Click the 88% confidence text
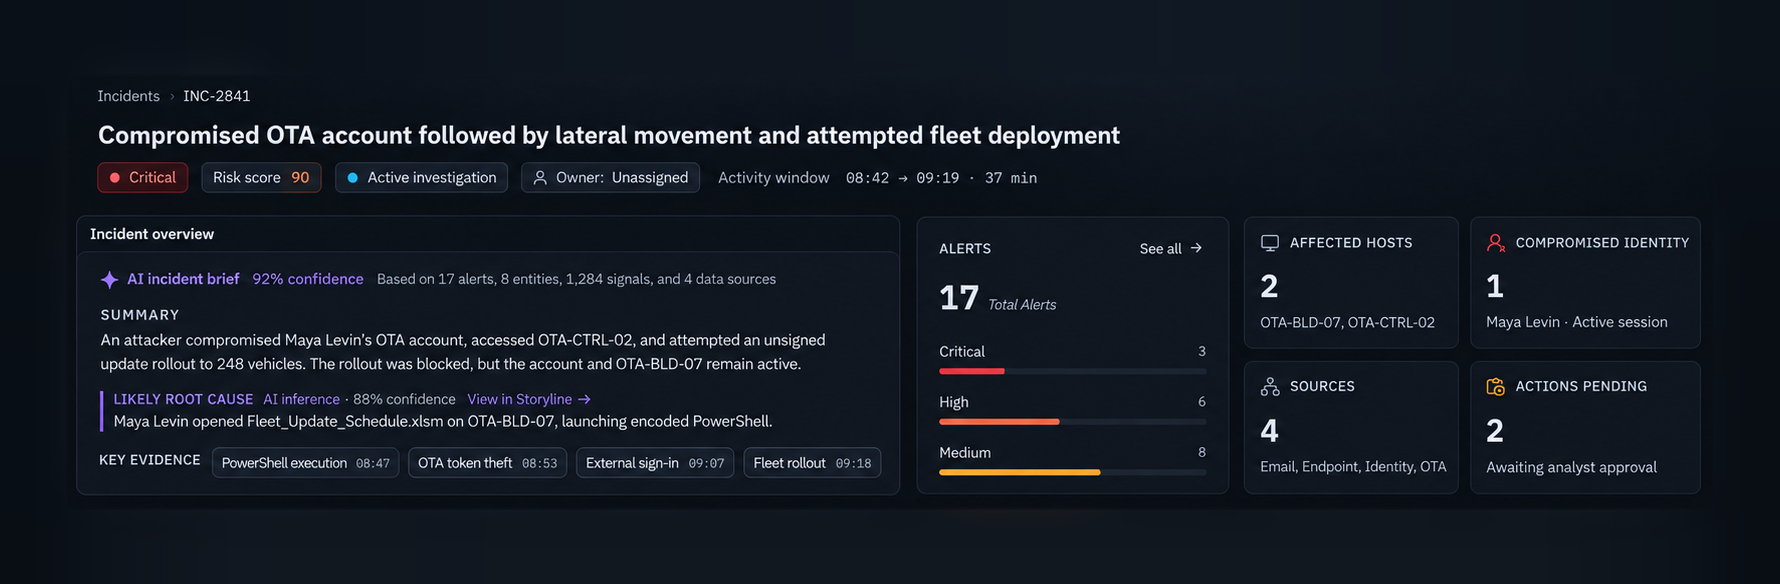Viewport: 1780px width, 584px height. (404, 399)
